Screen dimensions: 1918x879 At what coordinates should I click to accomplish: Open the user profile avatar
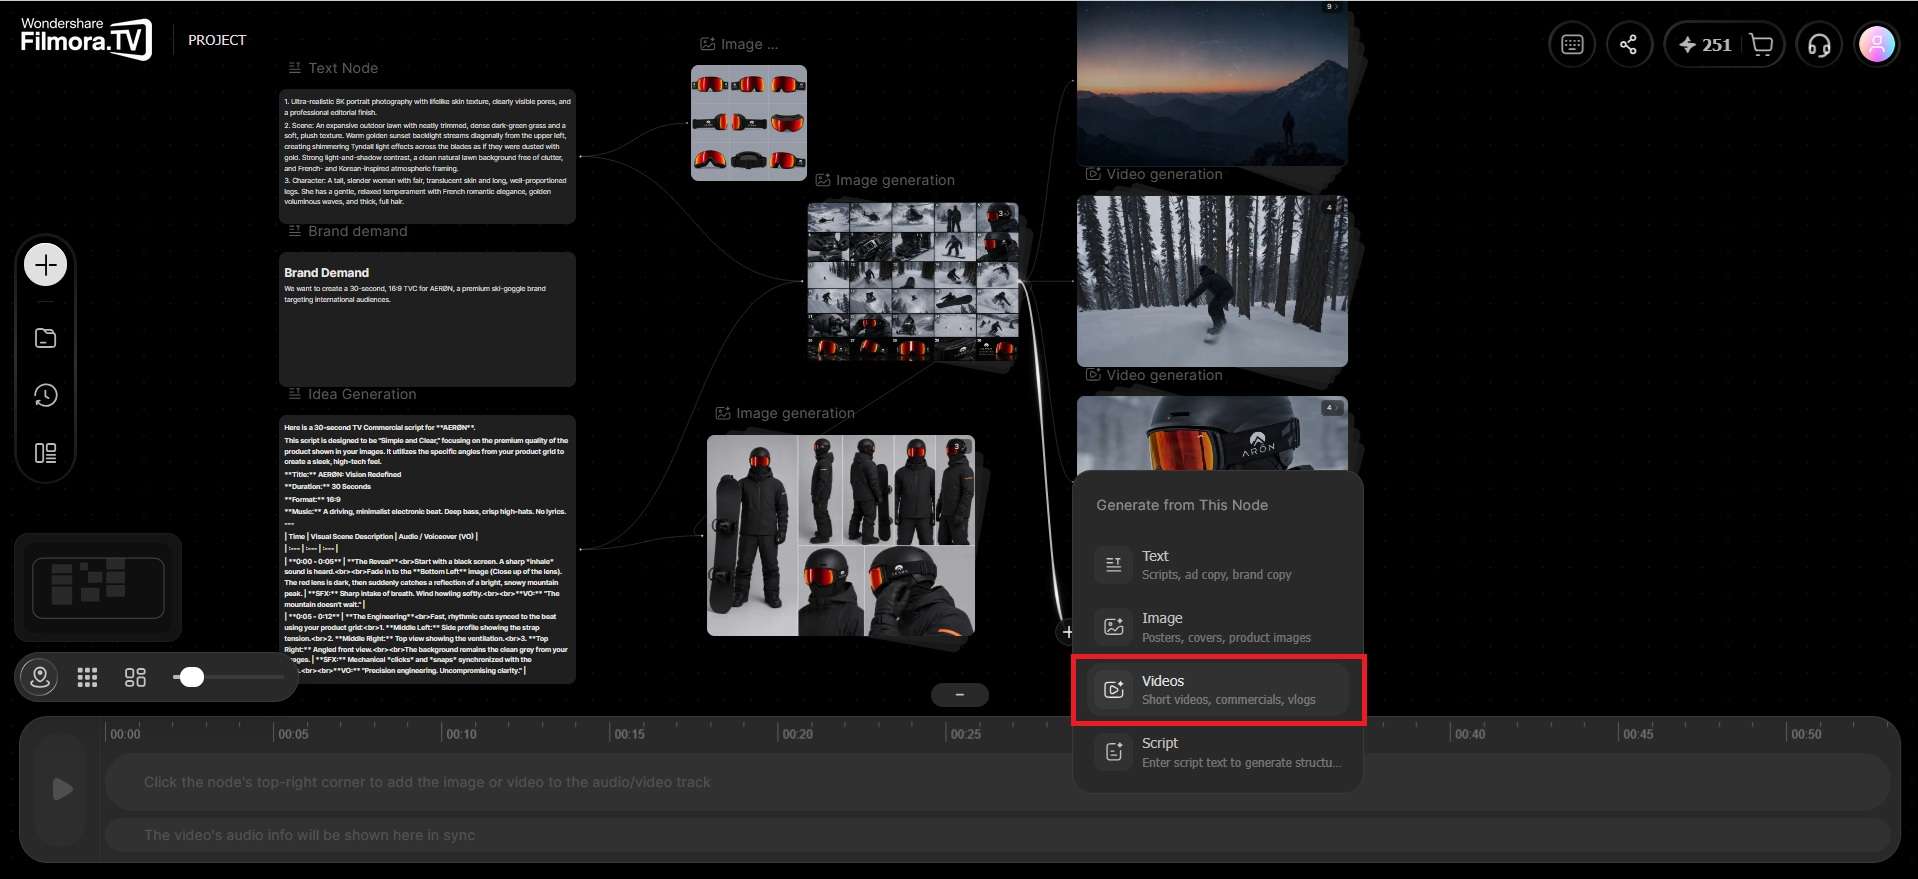(x=1877, y=45)
